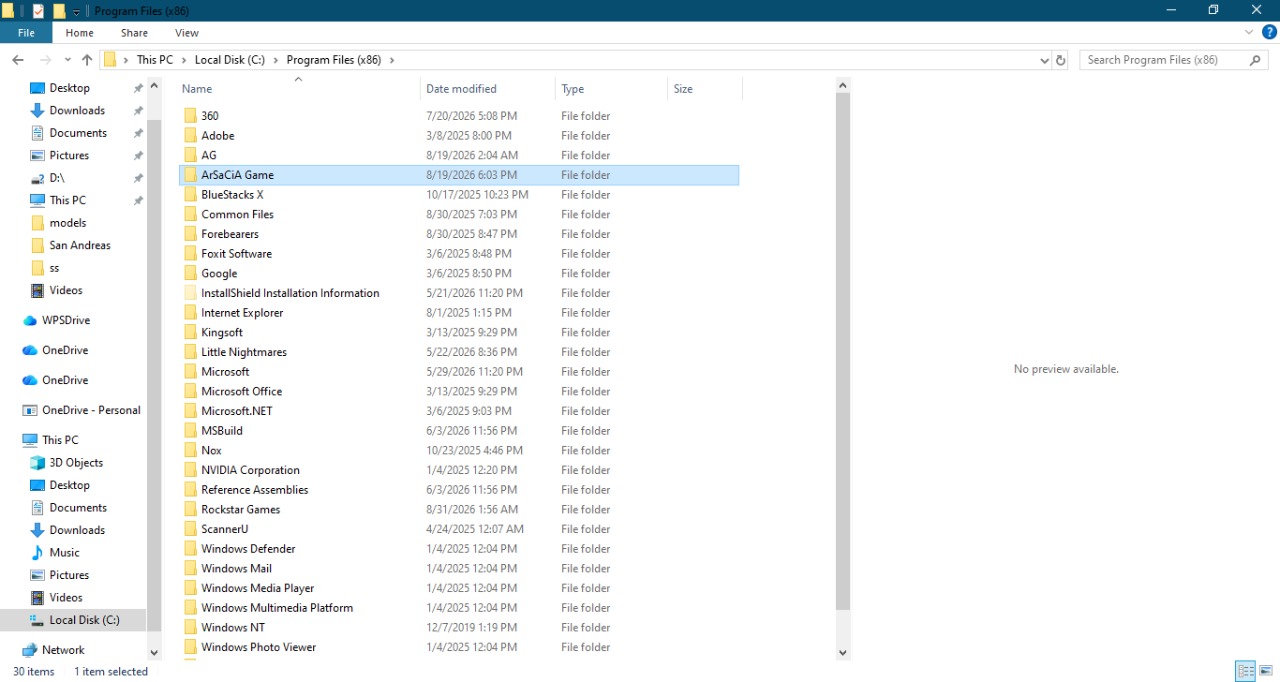This screenshot has height=682, width=1280.
Task: Click the OneDrive - Personal cloud icon
Action: [30, 410]
